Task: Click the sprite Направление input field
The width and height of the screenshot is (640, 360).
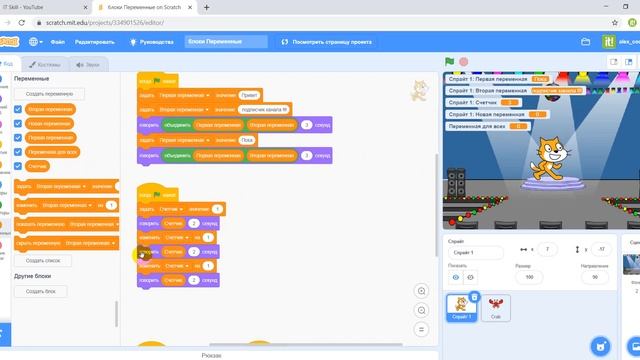Action: click(x=595, y=277)
